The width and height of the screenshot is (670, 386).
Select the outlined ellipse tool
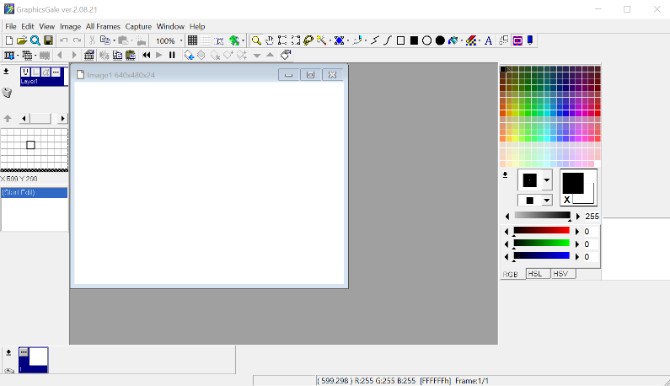click(426, 41)
